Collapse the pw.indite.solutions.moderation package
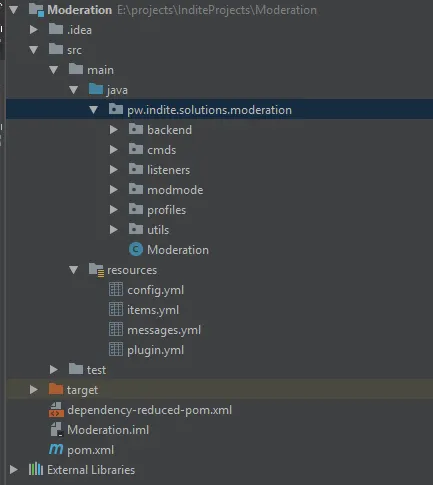 tap(94, 110)
